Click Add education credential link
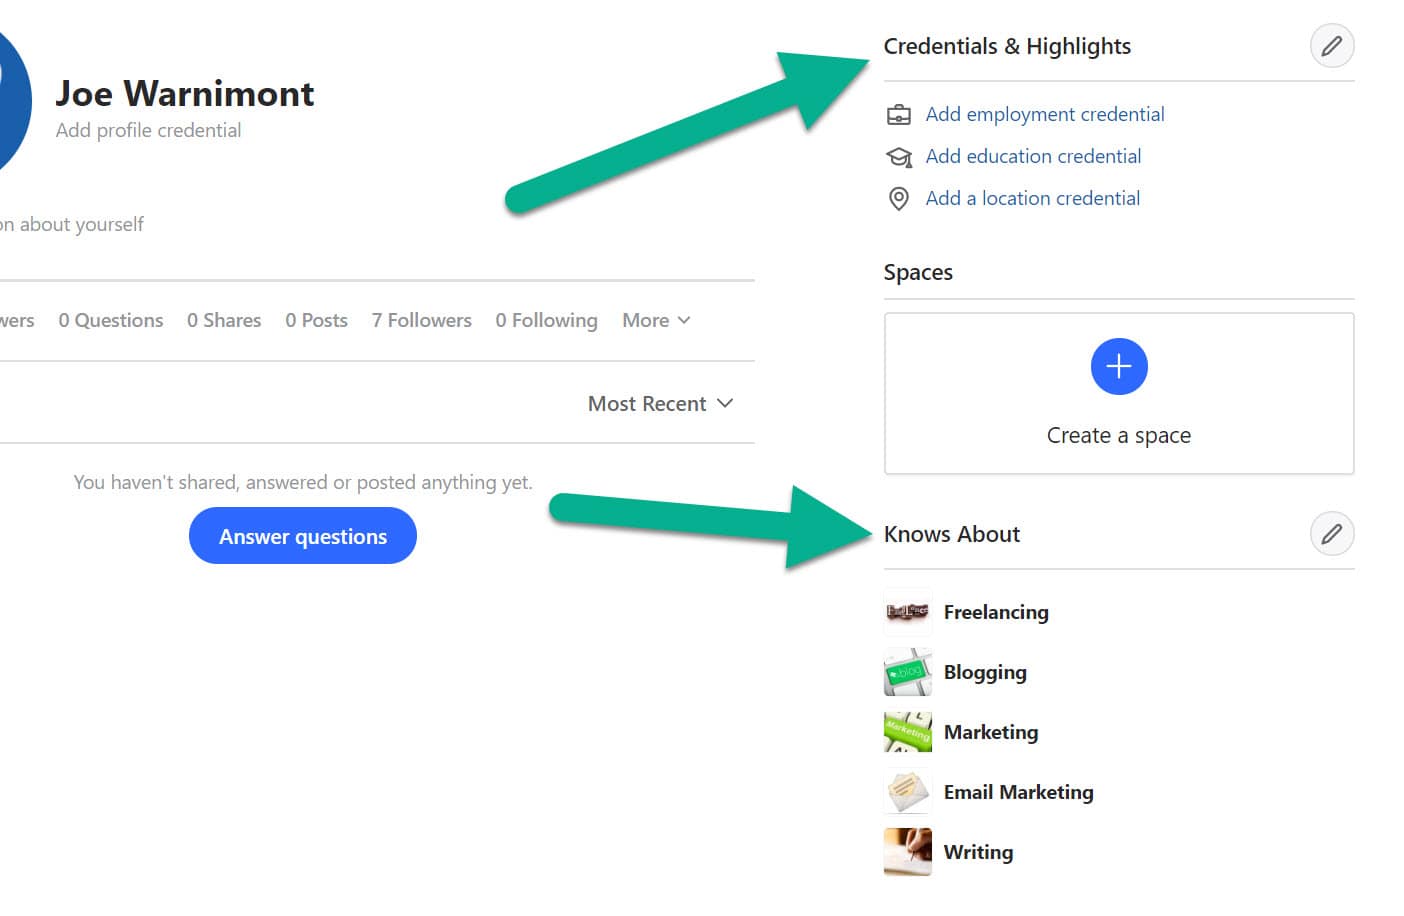Screen dimensions: 1404x916 1033,156
